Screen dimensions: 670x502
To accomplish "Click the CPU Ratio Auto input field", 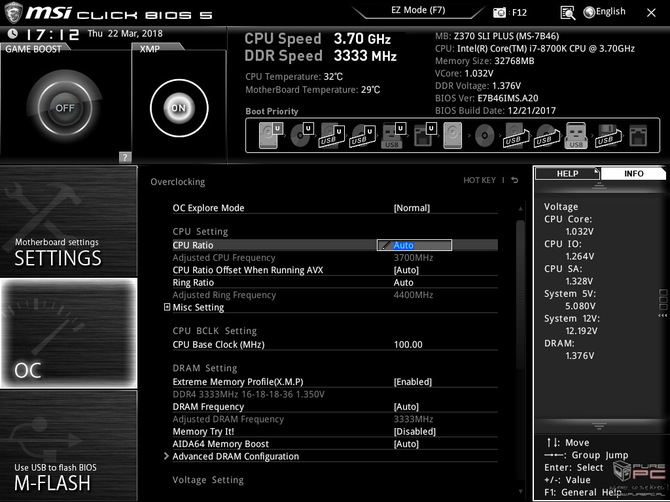I will click(414, 245).
